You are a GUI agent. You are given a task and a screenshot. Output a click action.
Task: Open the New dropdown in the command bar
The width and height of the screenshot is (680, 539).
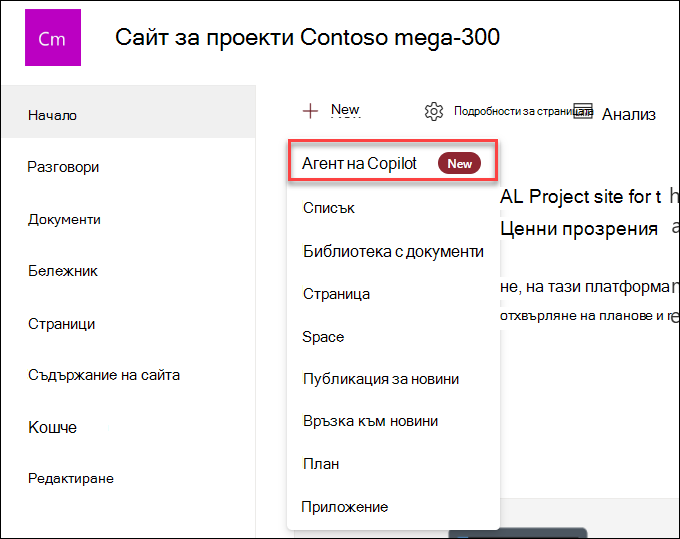click(345, 110)
